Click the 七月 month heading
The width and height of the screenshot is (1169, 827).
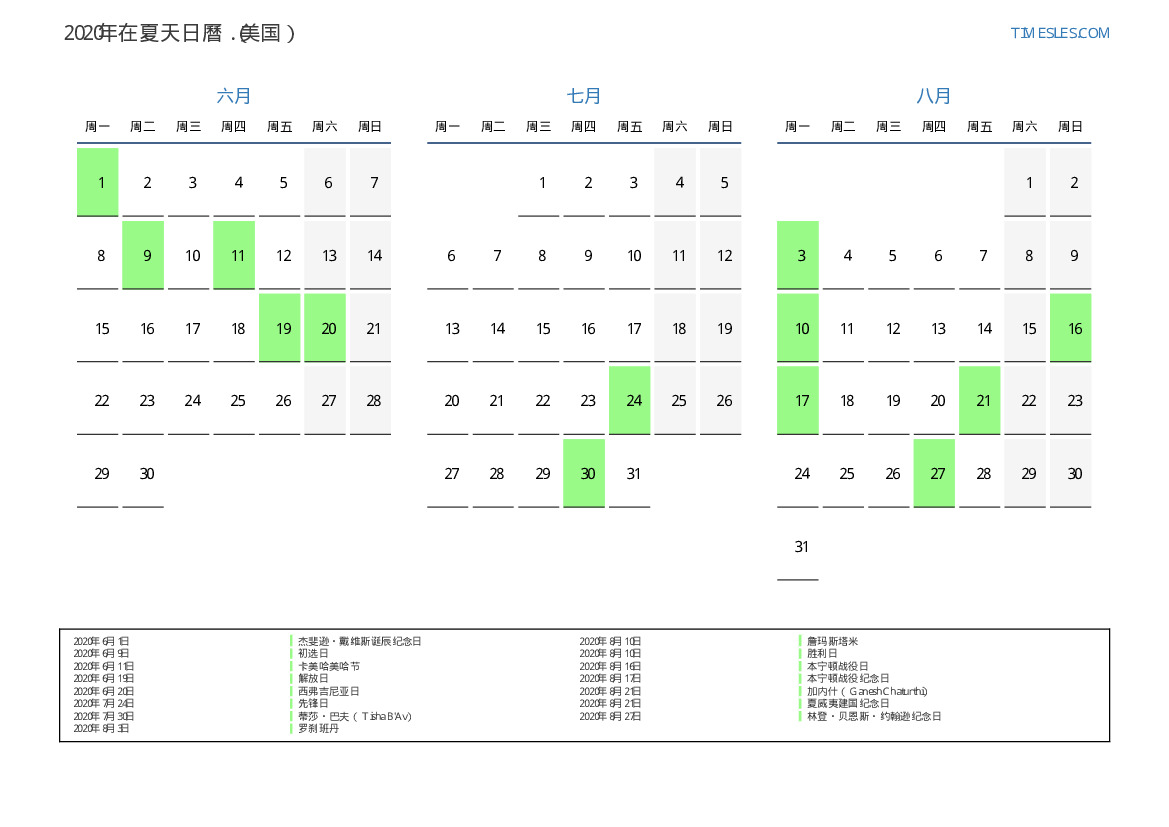pyautogui.click(x=584, y=96)
